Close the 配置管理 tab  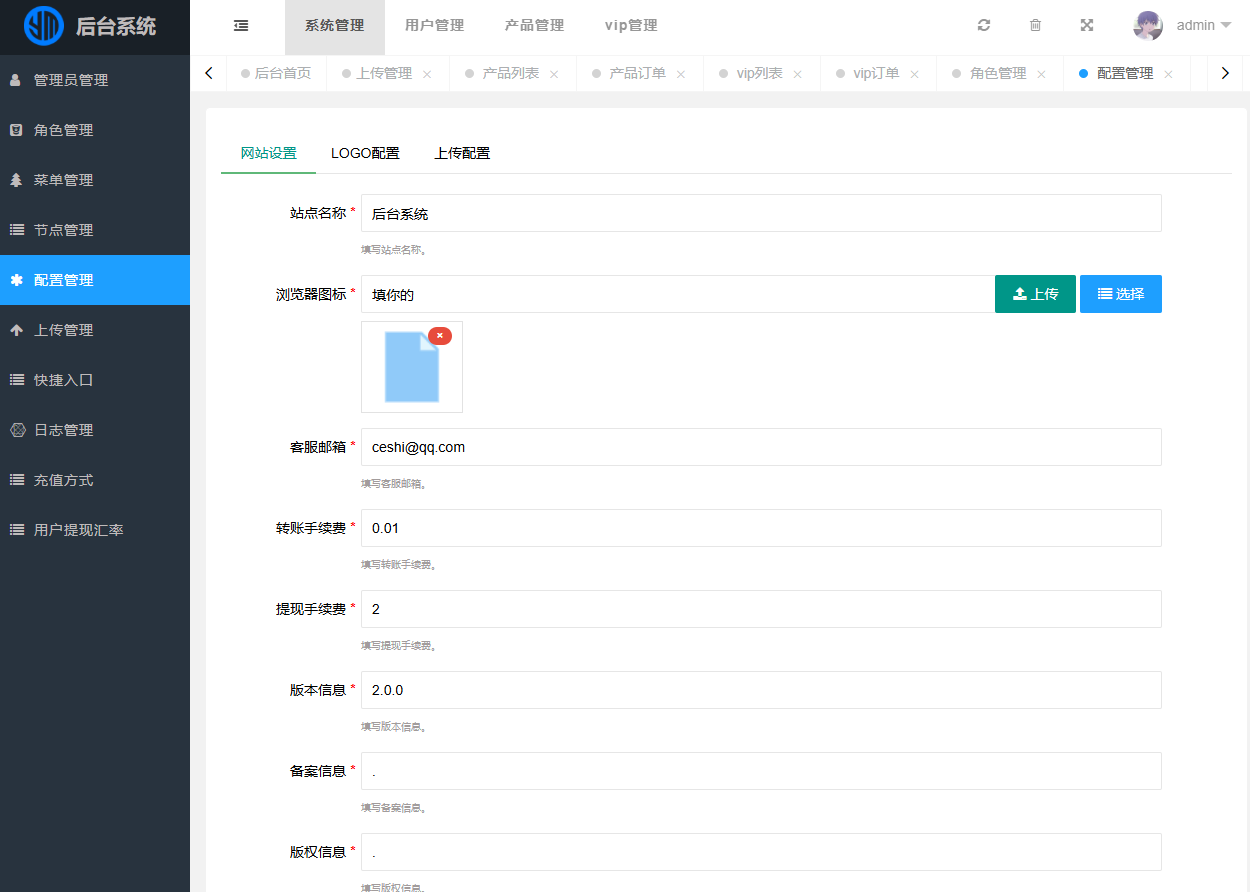point(1168,74)
